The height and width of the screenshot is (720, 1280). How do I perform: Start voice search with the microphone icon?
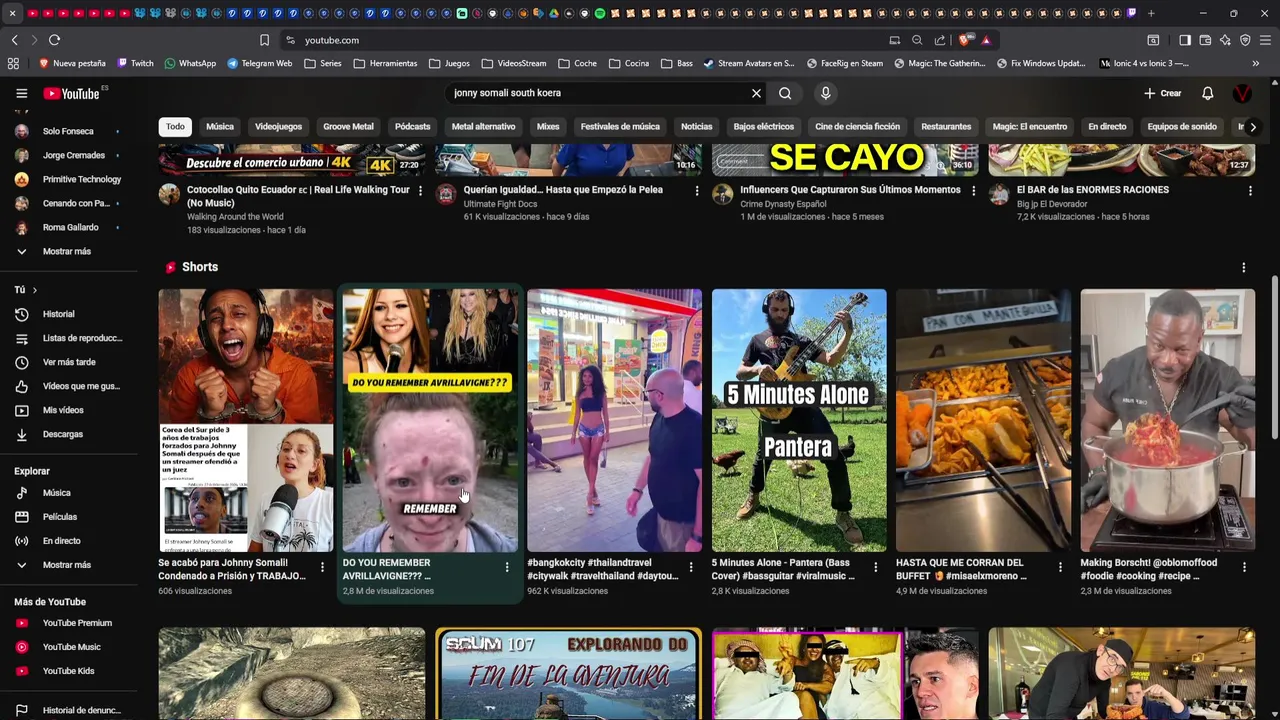[x=825, y=93]
